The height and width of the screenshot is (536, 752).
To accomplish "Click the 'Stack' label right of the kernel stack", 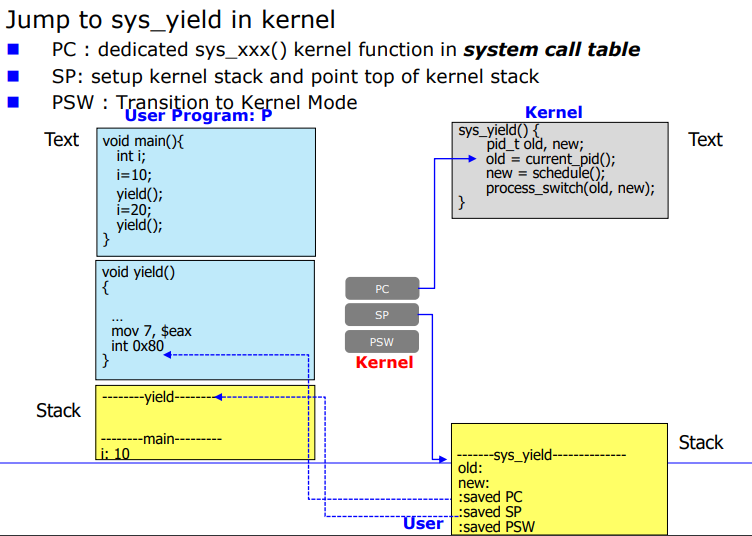I will (x=701, y=443).
